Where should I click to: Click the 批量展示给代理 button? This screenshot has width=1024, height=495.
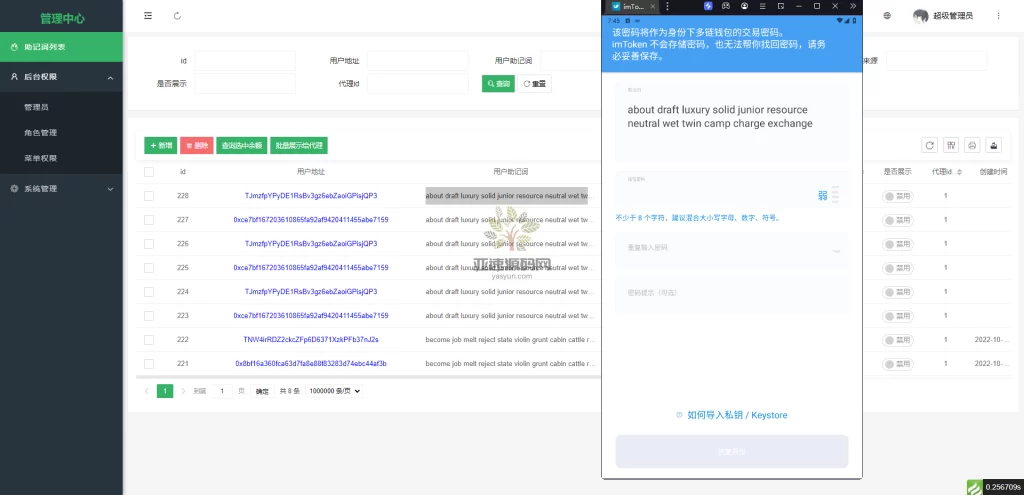pos(299,146)
